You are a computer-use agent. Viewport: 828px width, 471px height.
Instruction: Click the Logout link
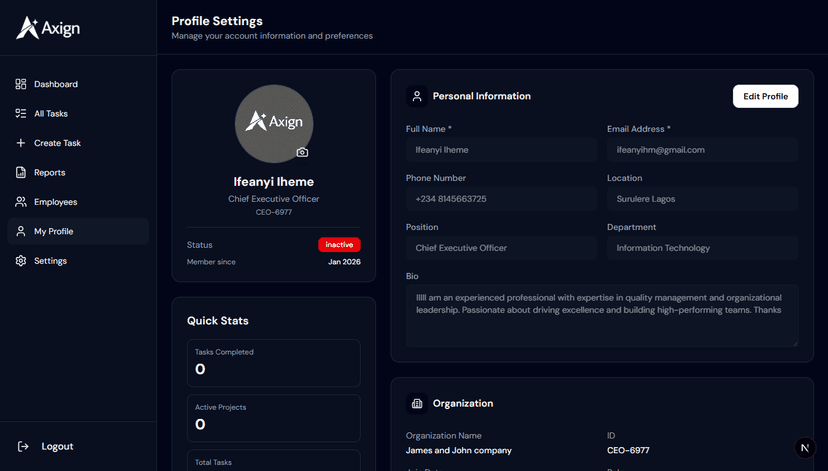tap(56, 446)
